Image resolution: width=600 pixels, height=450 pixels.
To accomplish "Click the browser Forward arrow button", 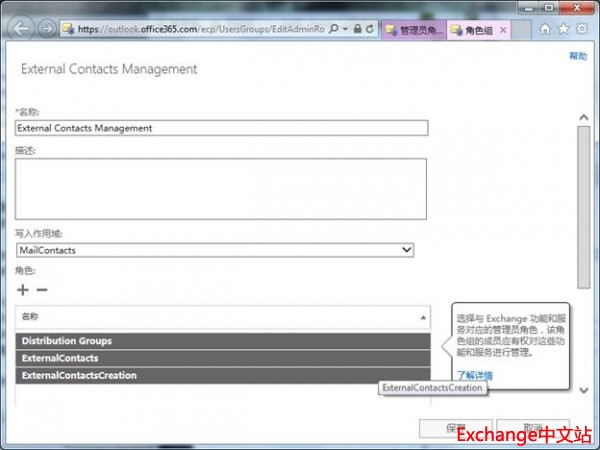I will (46, 29).
